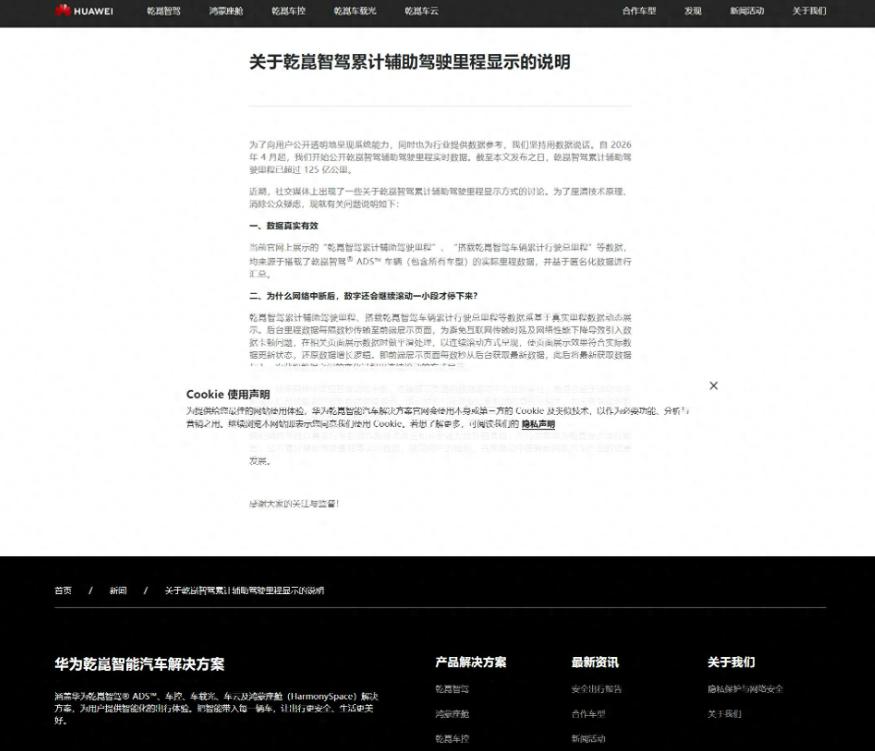Open footer link 乾崑车控
Image resolution: width=875 pixels, height=751 pixels.
(x=452, y=739)
